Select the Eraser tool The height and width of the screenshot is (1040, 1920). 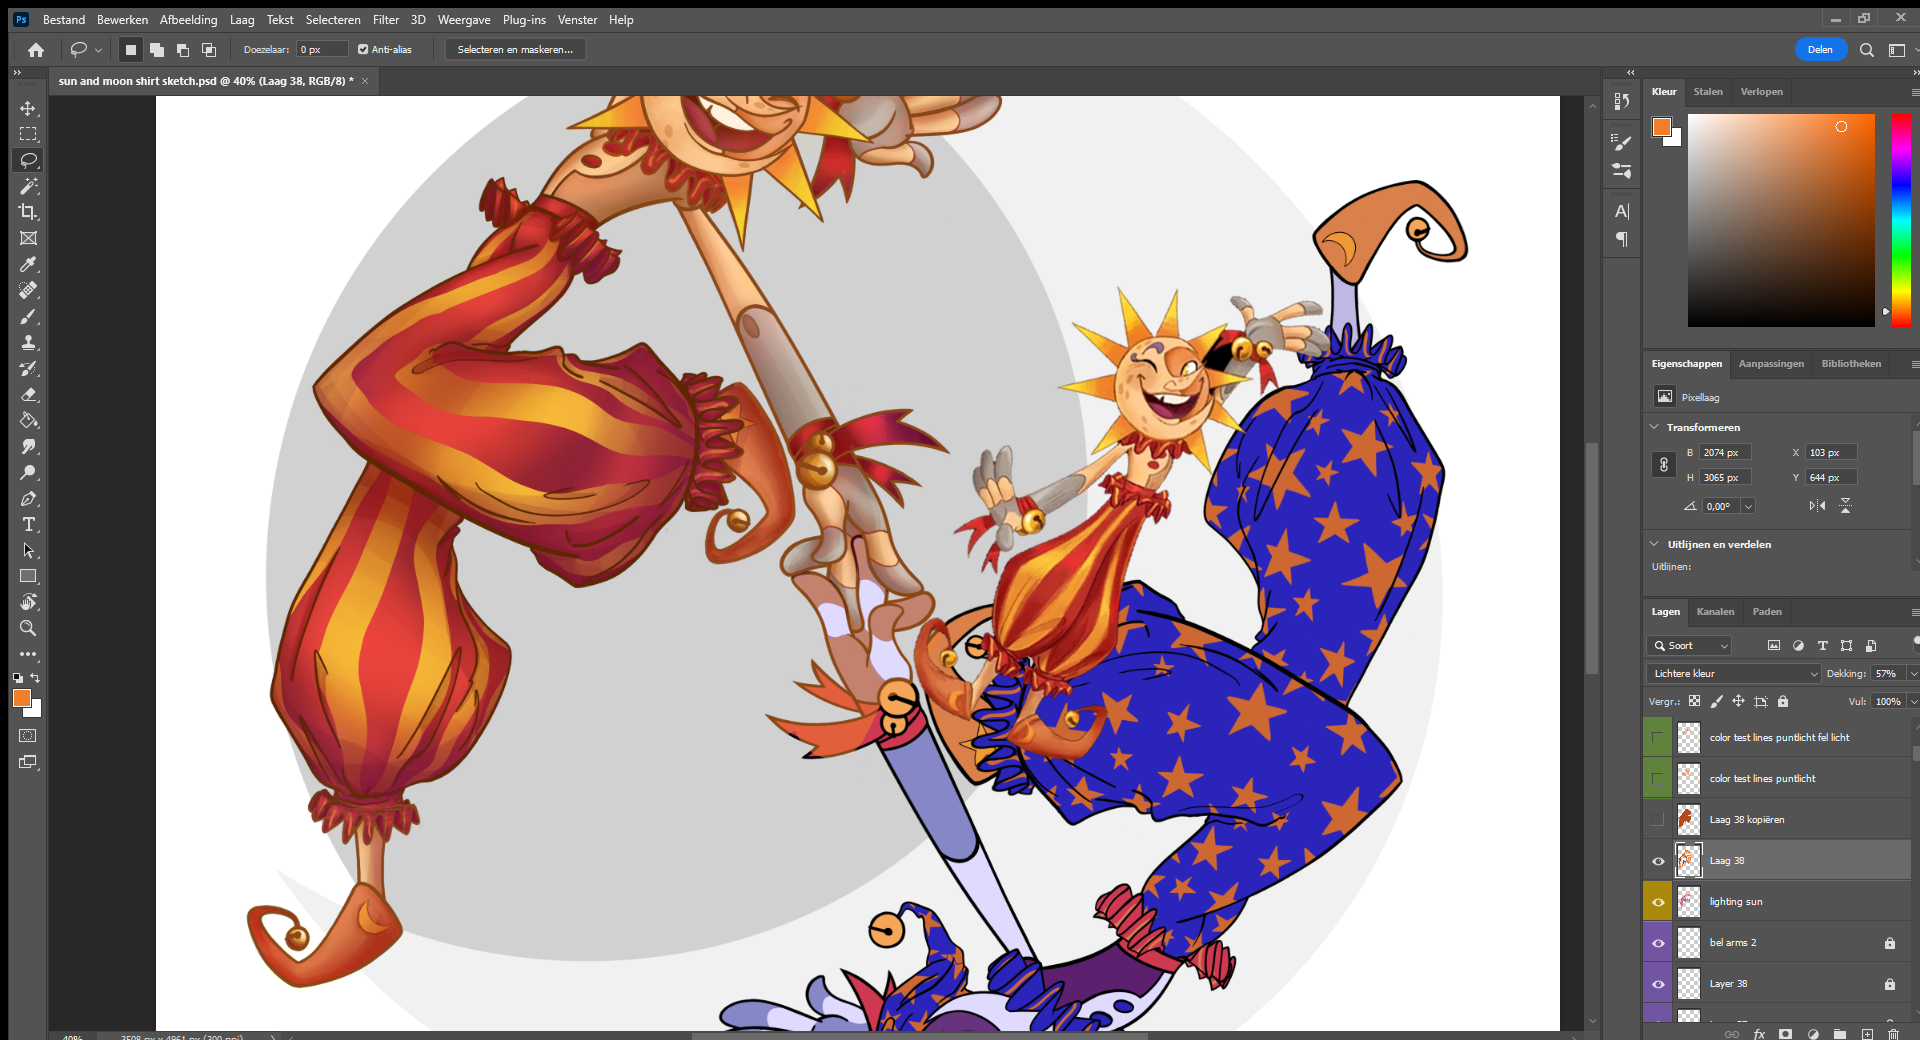coord(28,394)
